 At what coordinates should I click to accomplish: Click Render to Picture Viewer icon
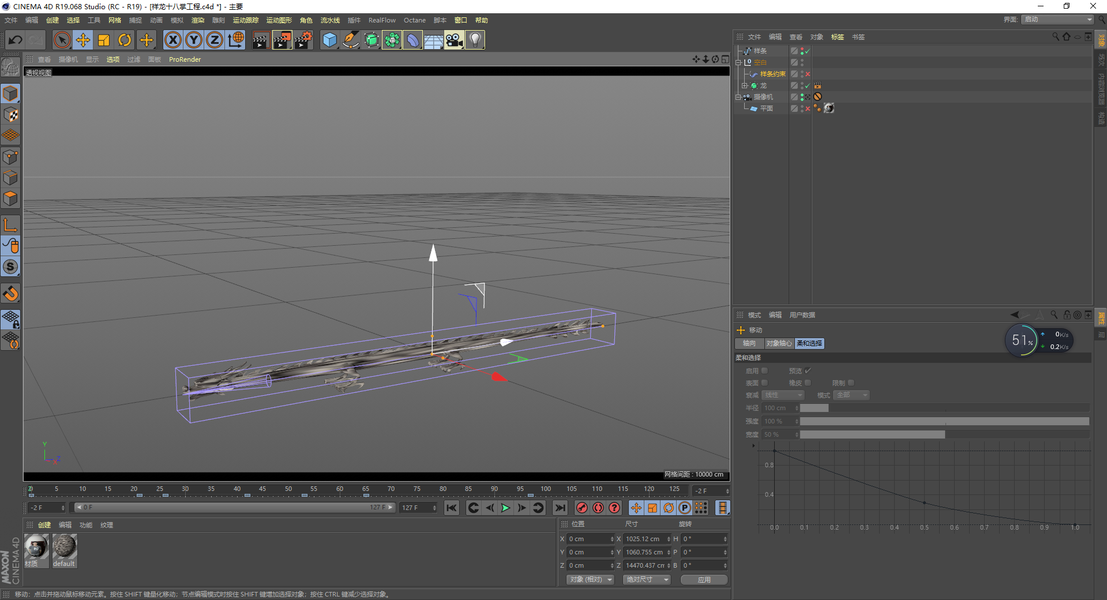tap(282, 40)
